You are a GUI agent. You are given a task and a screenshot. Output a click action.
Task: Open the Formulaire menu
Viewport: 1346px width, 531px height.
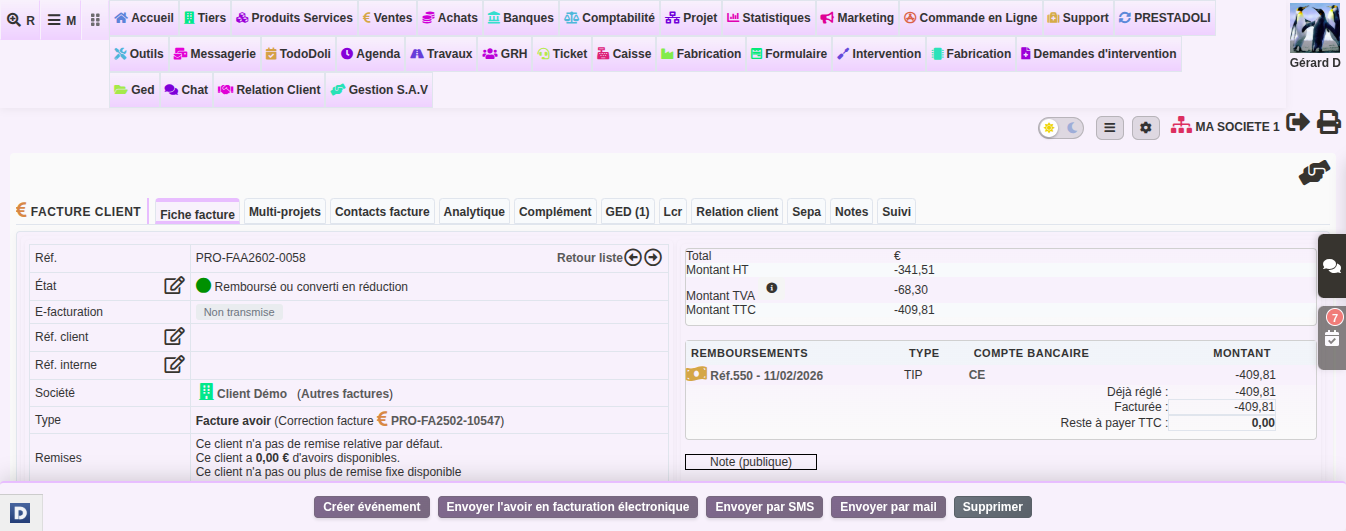788,54
